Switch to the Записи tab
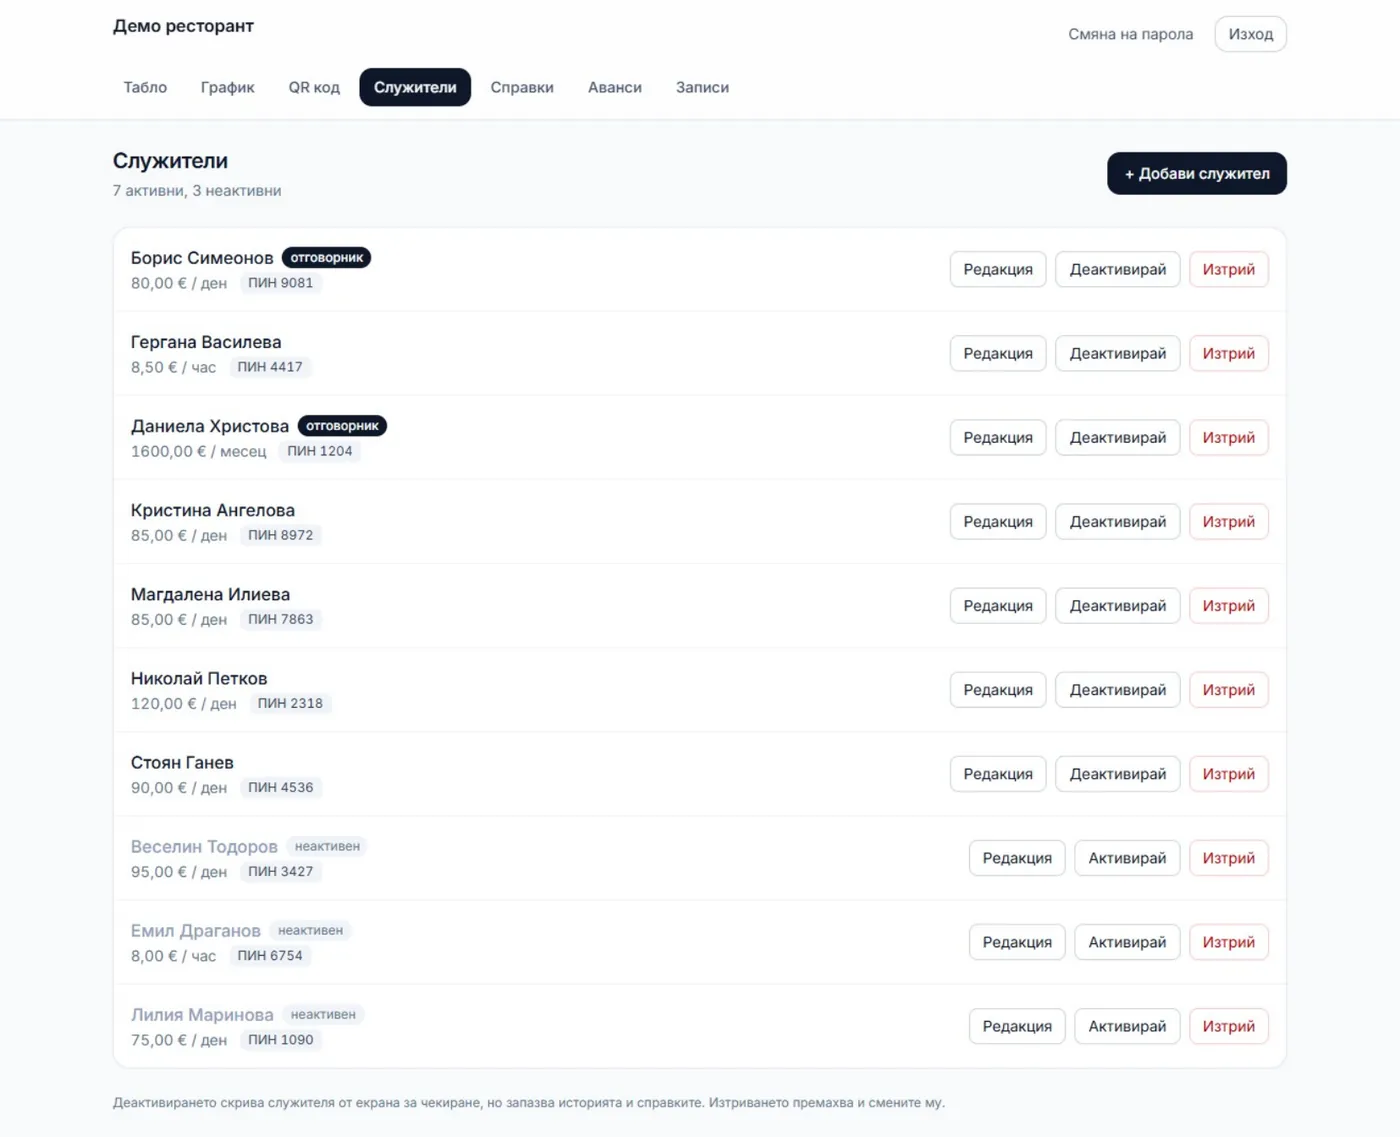Image resolution: width=1400 pixels, height=1137 pixels. click(702, 87)
